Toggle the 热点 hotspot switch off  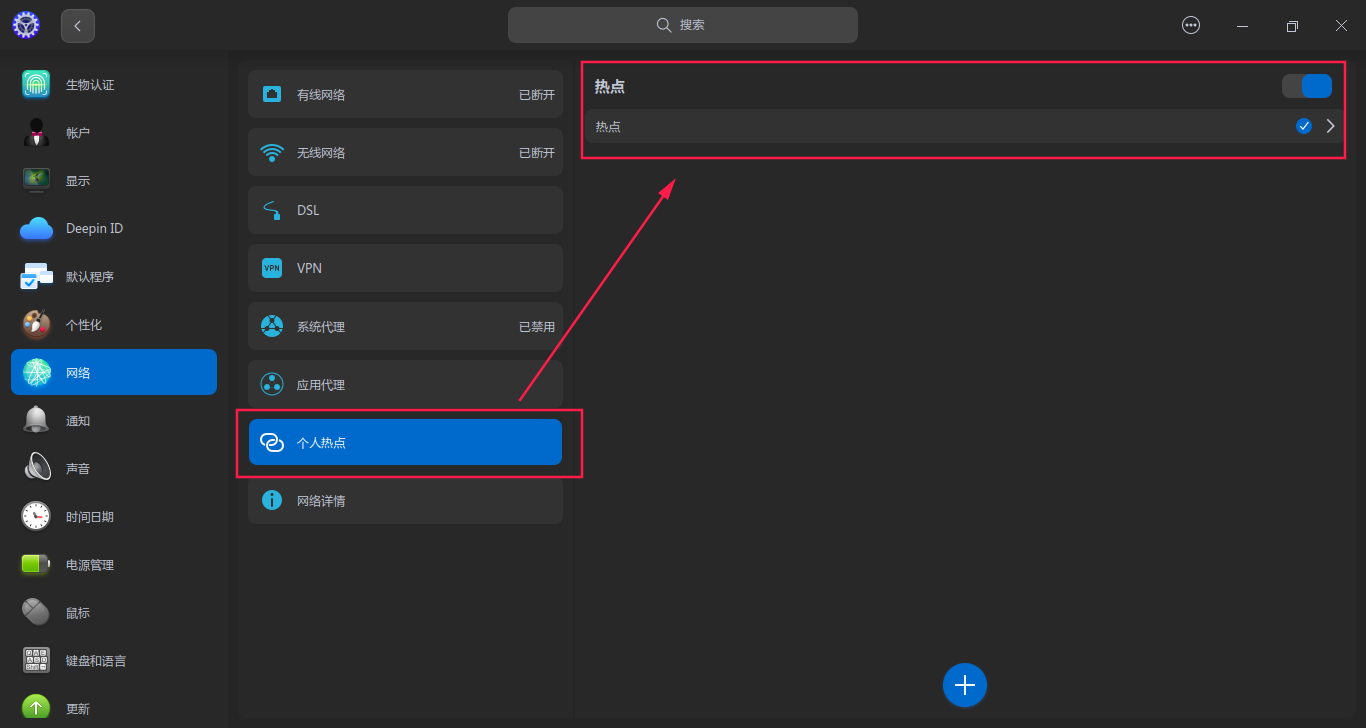point(1307,86)
